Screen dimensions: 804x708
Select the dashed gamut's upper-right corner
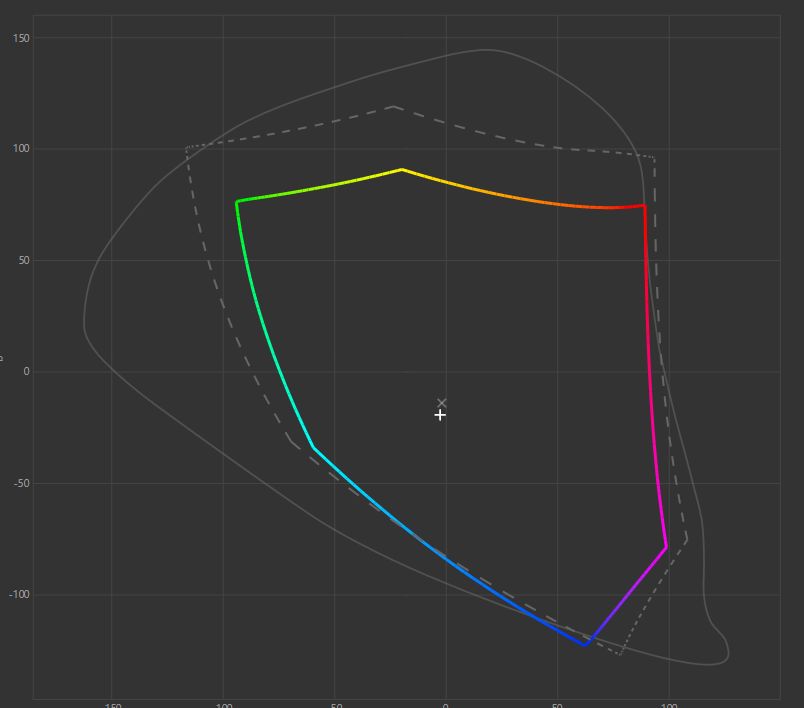[x=654, y=157]
